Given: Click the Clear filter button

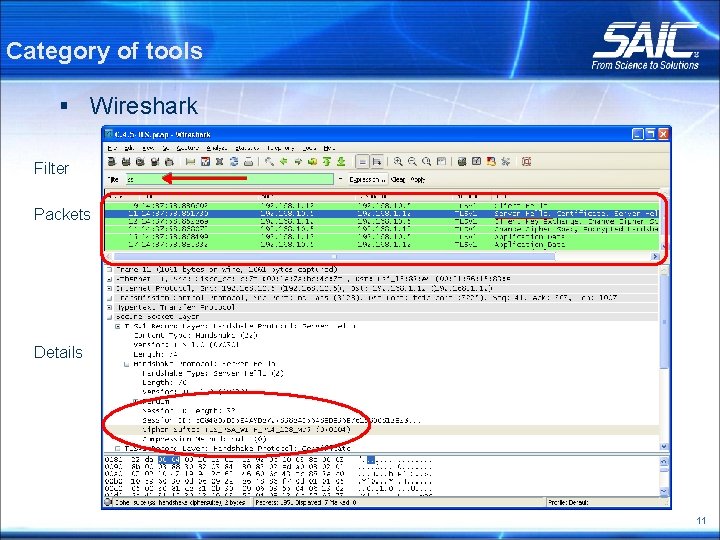Looking at the screenshot, I should (398, 180).
